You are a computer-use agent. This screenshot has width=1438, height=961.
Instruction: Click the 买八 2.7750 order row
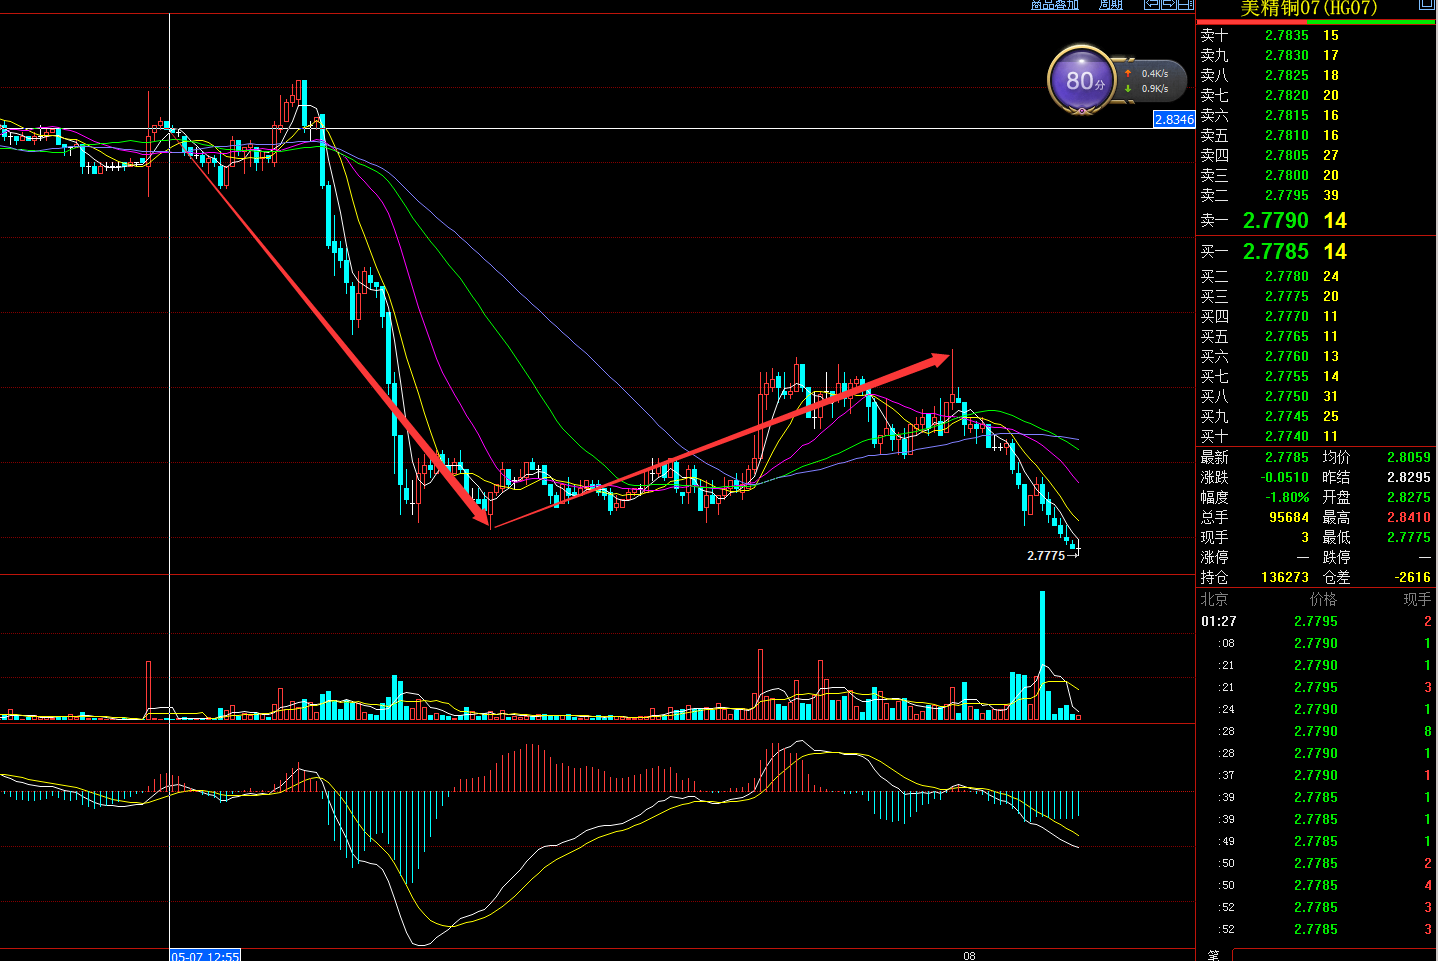point(1316,396)
